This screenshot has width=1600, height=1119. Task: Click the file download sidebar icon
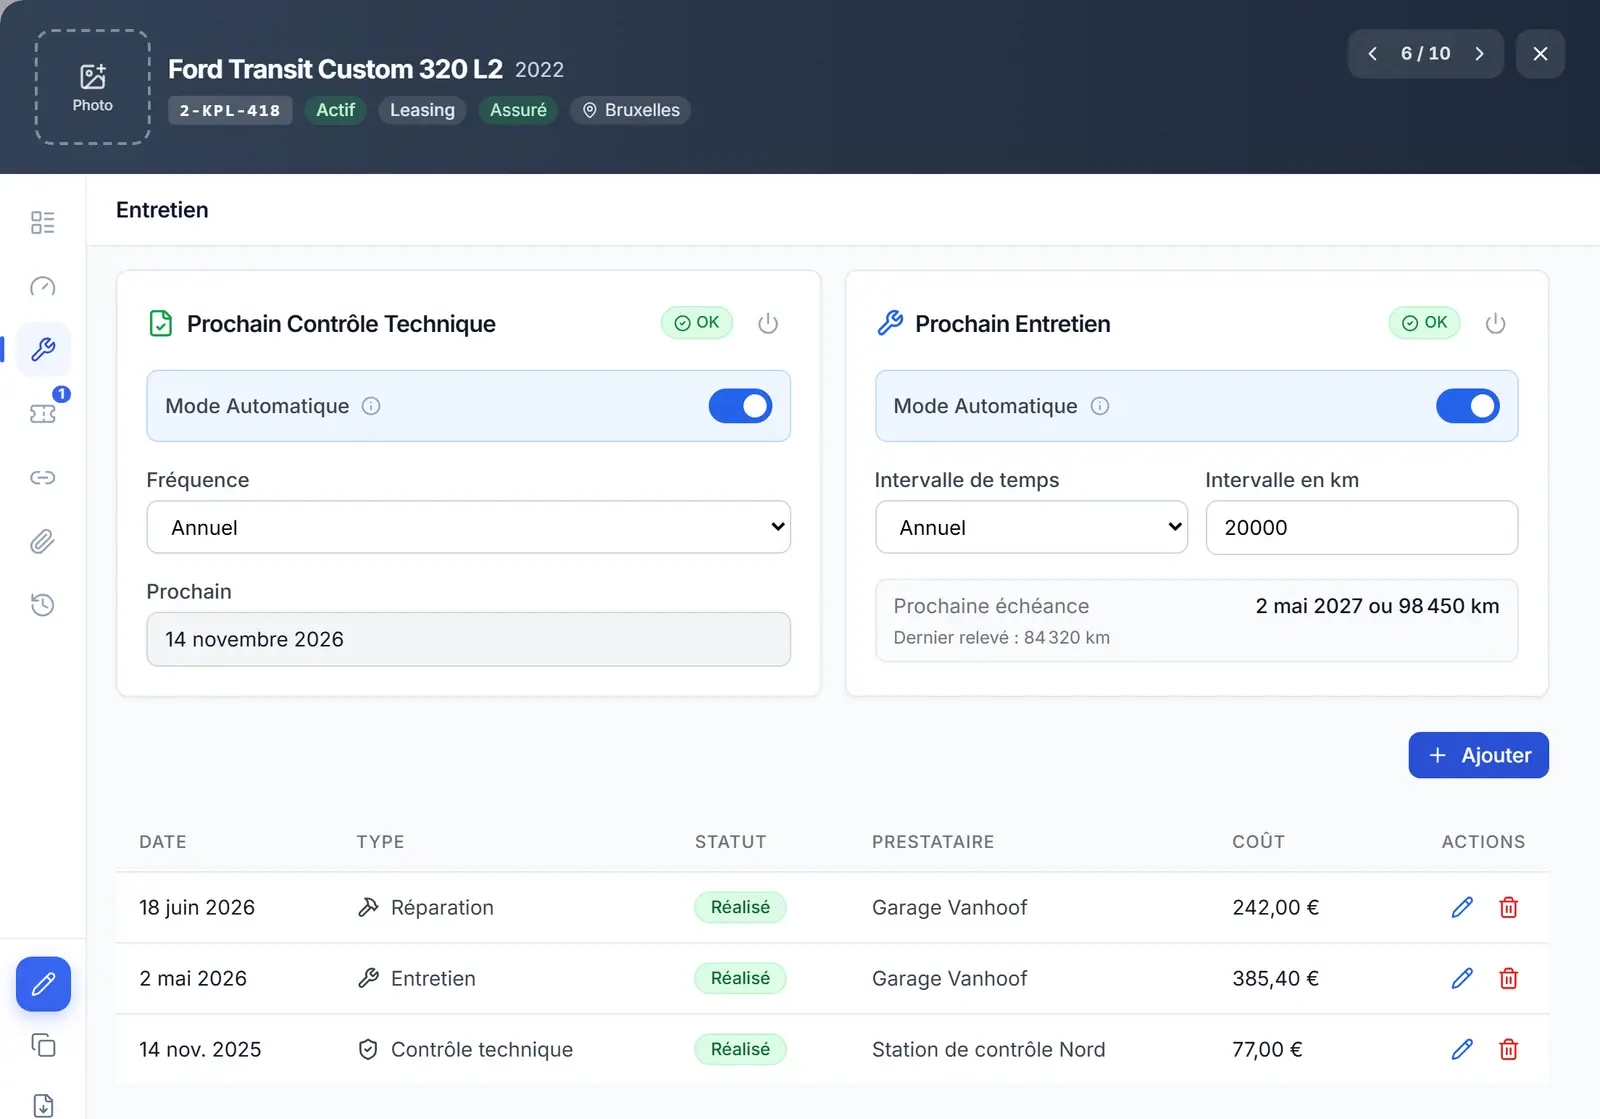[43, 1105]
